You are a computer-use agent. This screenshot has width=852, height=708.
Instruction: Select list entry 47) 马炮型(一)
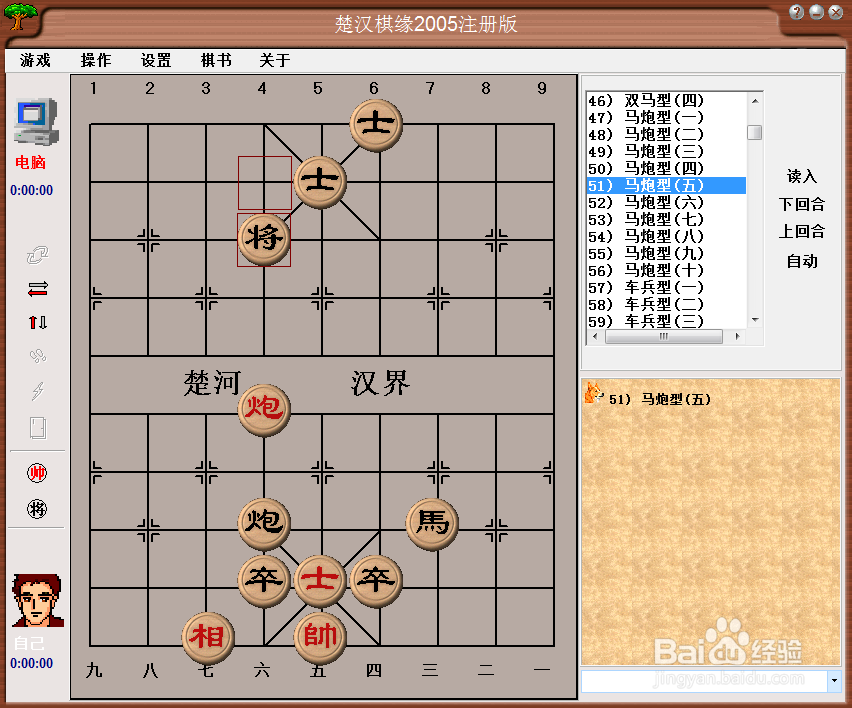(x=666, y=117)
